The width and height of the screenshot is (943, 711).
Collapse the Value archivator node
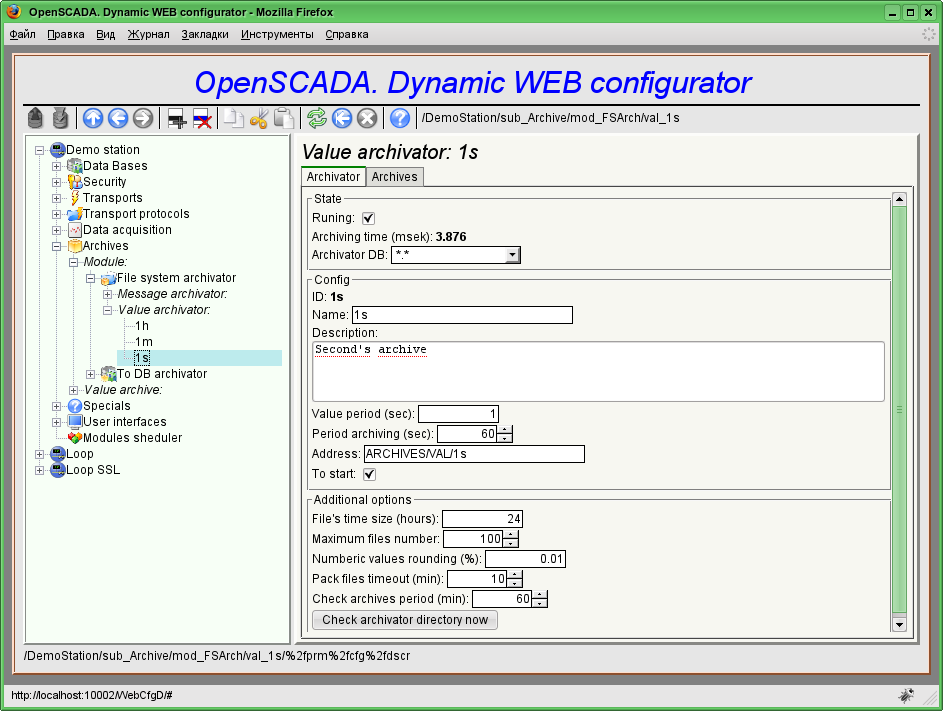(x=107, y=310)
